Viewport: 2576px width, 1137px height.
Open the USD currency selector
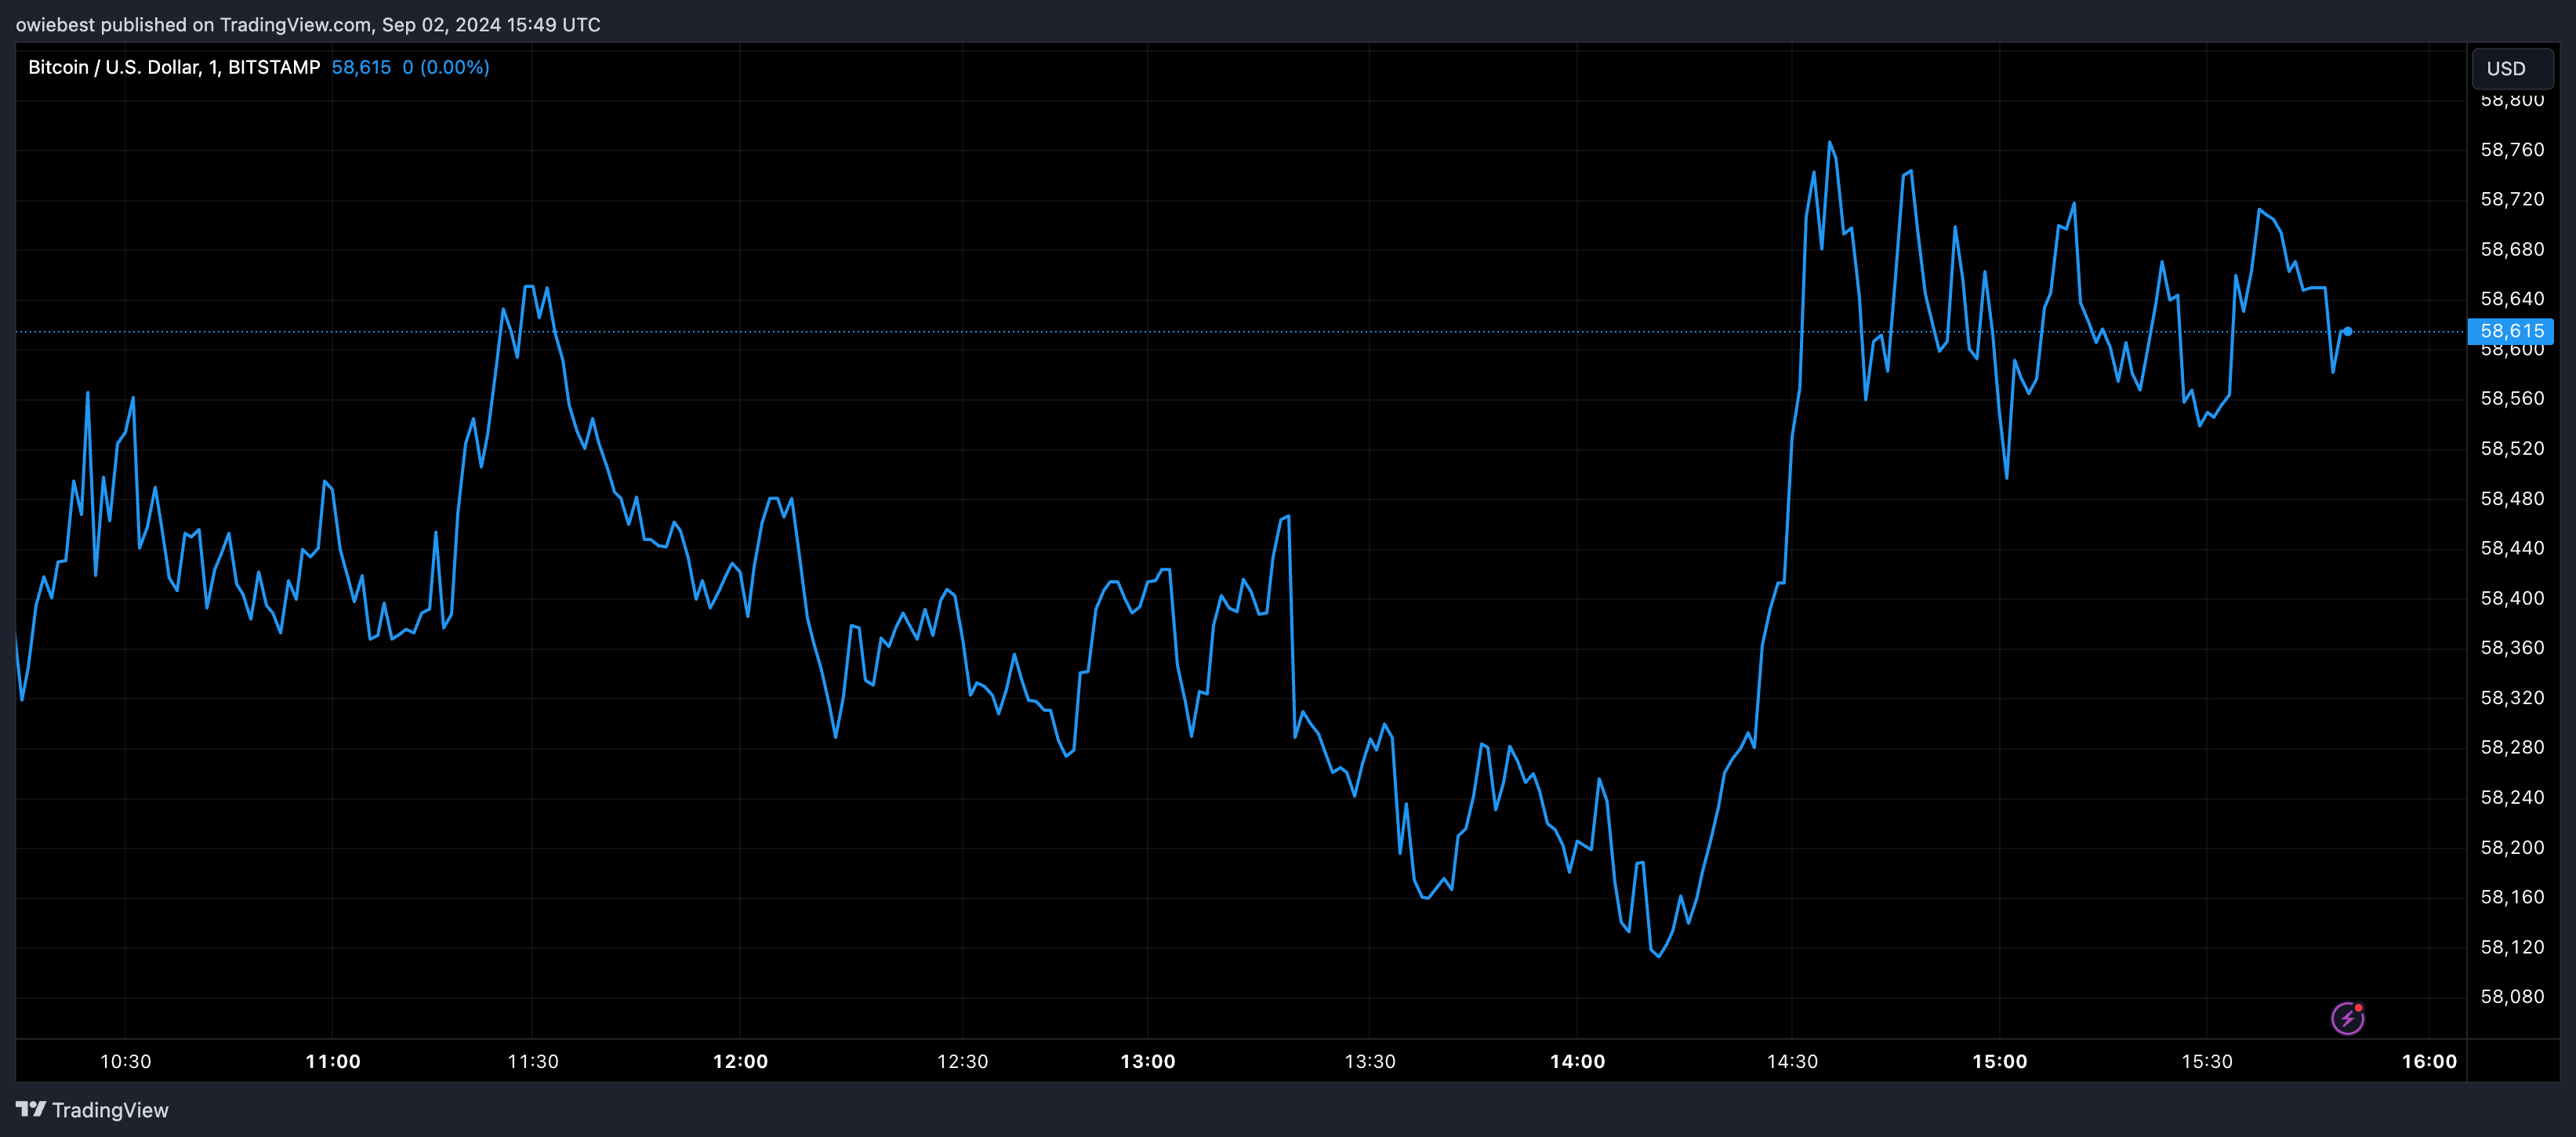2511,68
